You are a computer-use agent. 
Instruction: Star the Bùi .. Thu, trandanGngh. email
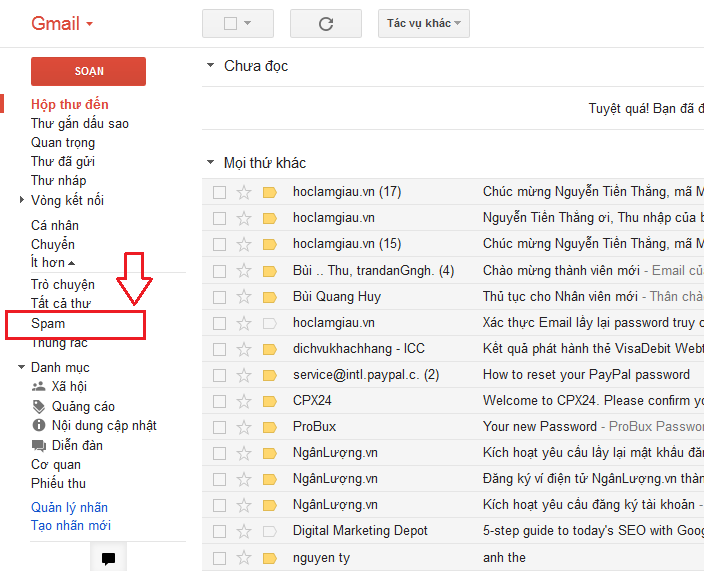(244, 271)
